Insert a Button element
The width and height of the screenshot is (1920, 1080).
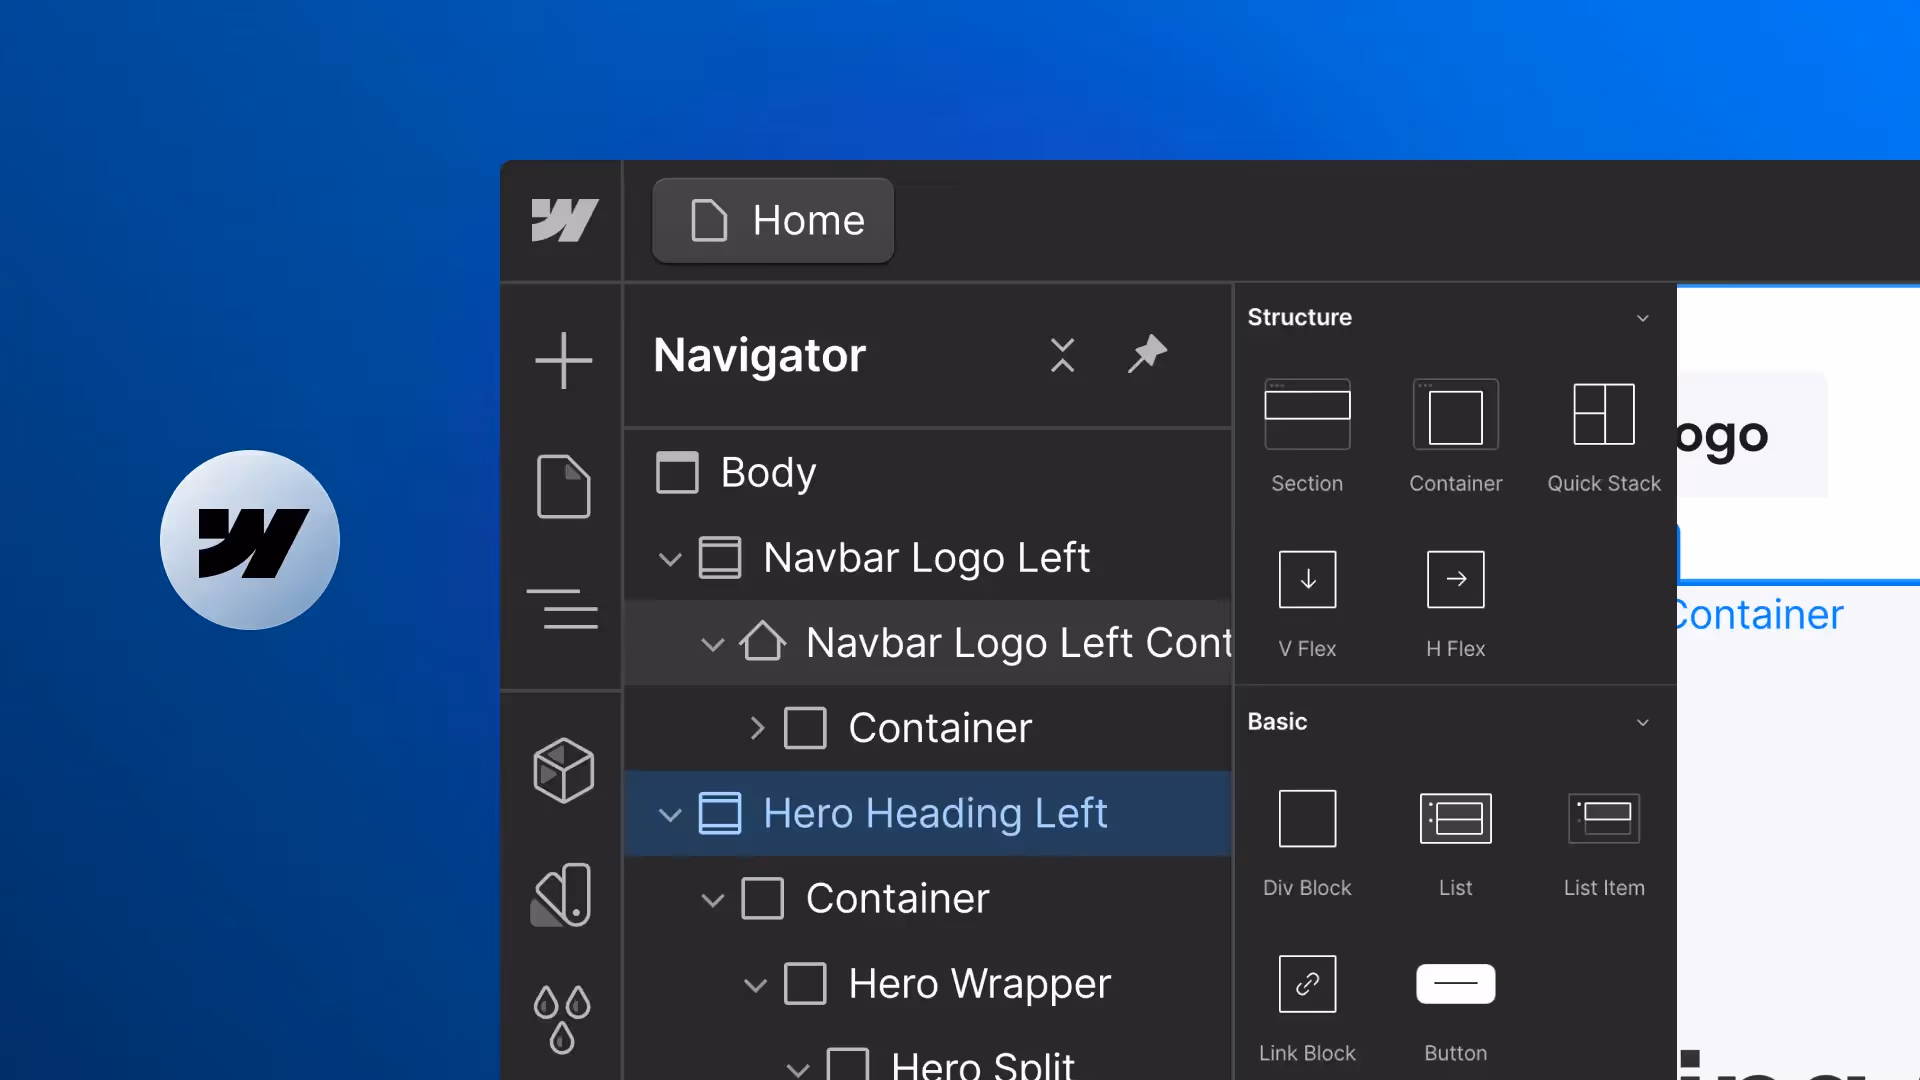pyautogui.click(x=1455, y=984)
